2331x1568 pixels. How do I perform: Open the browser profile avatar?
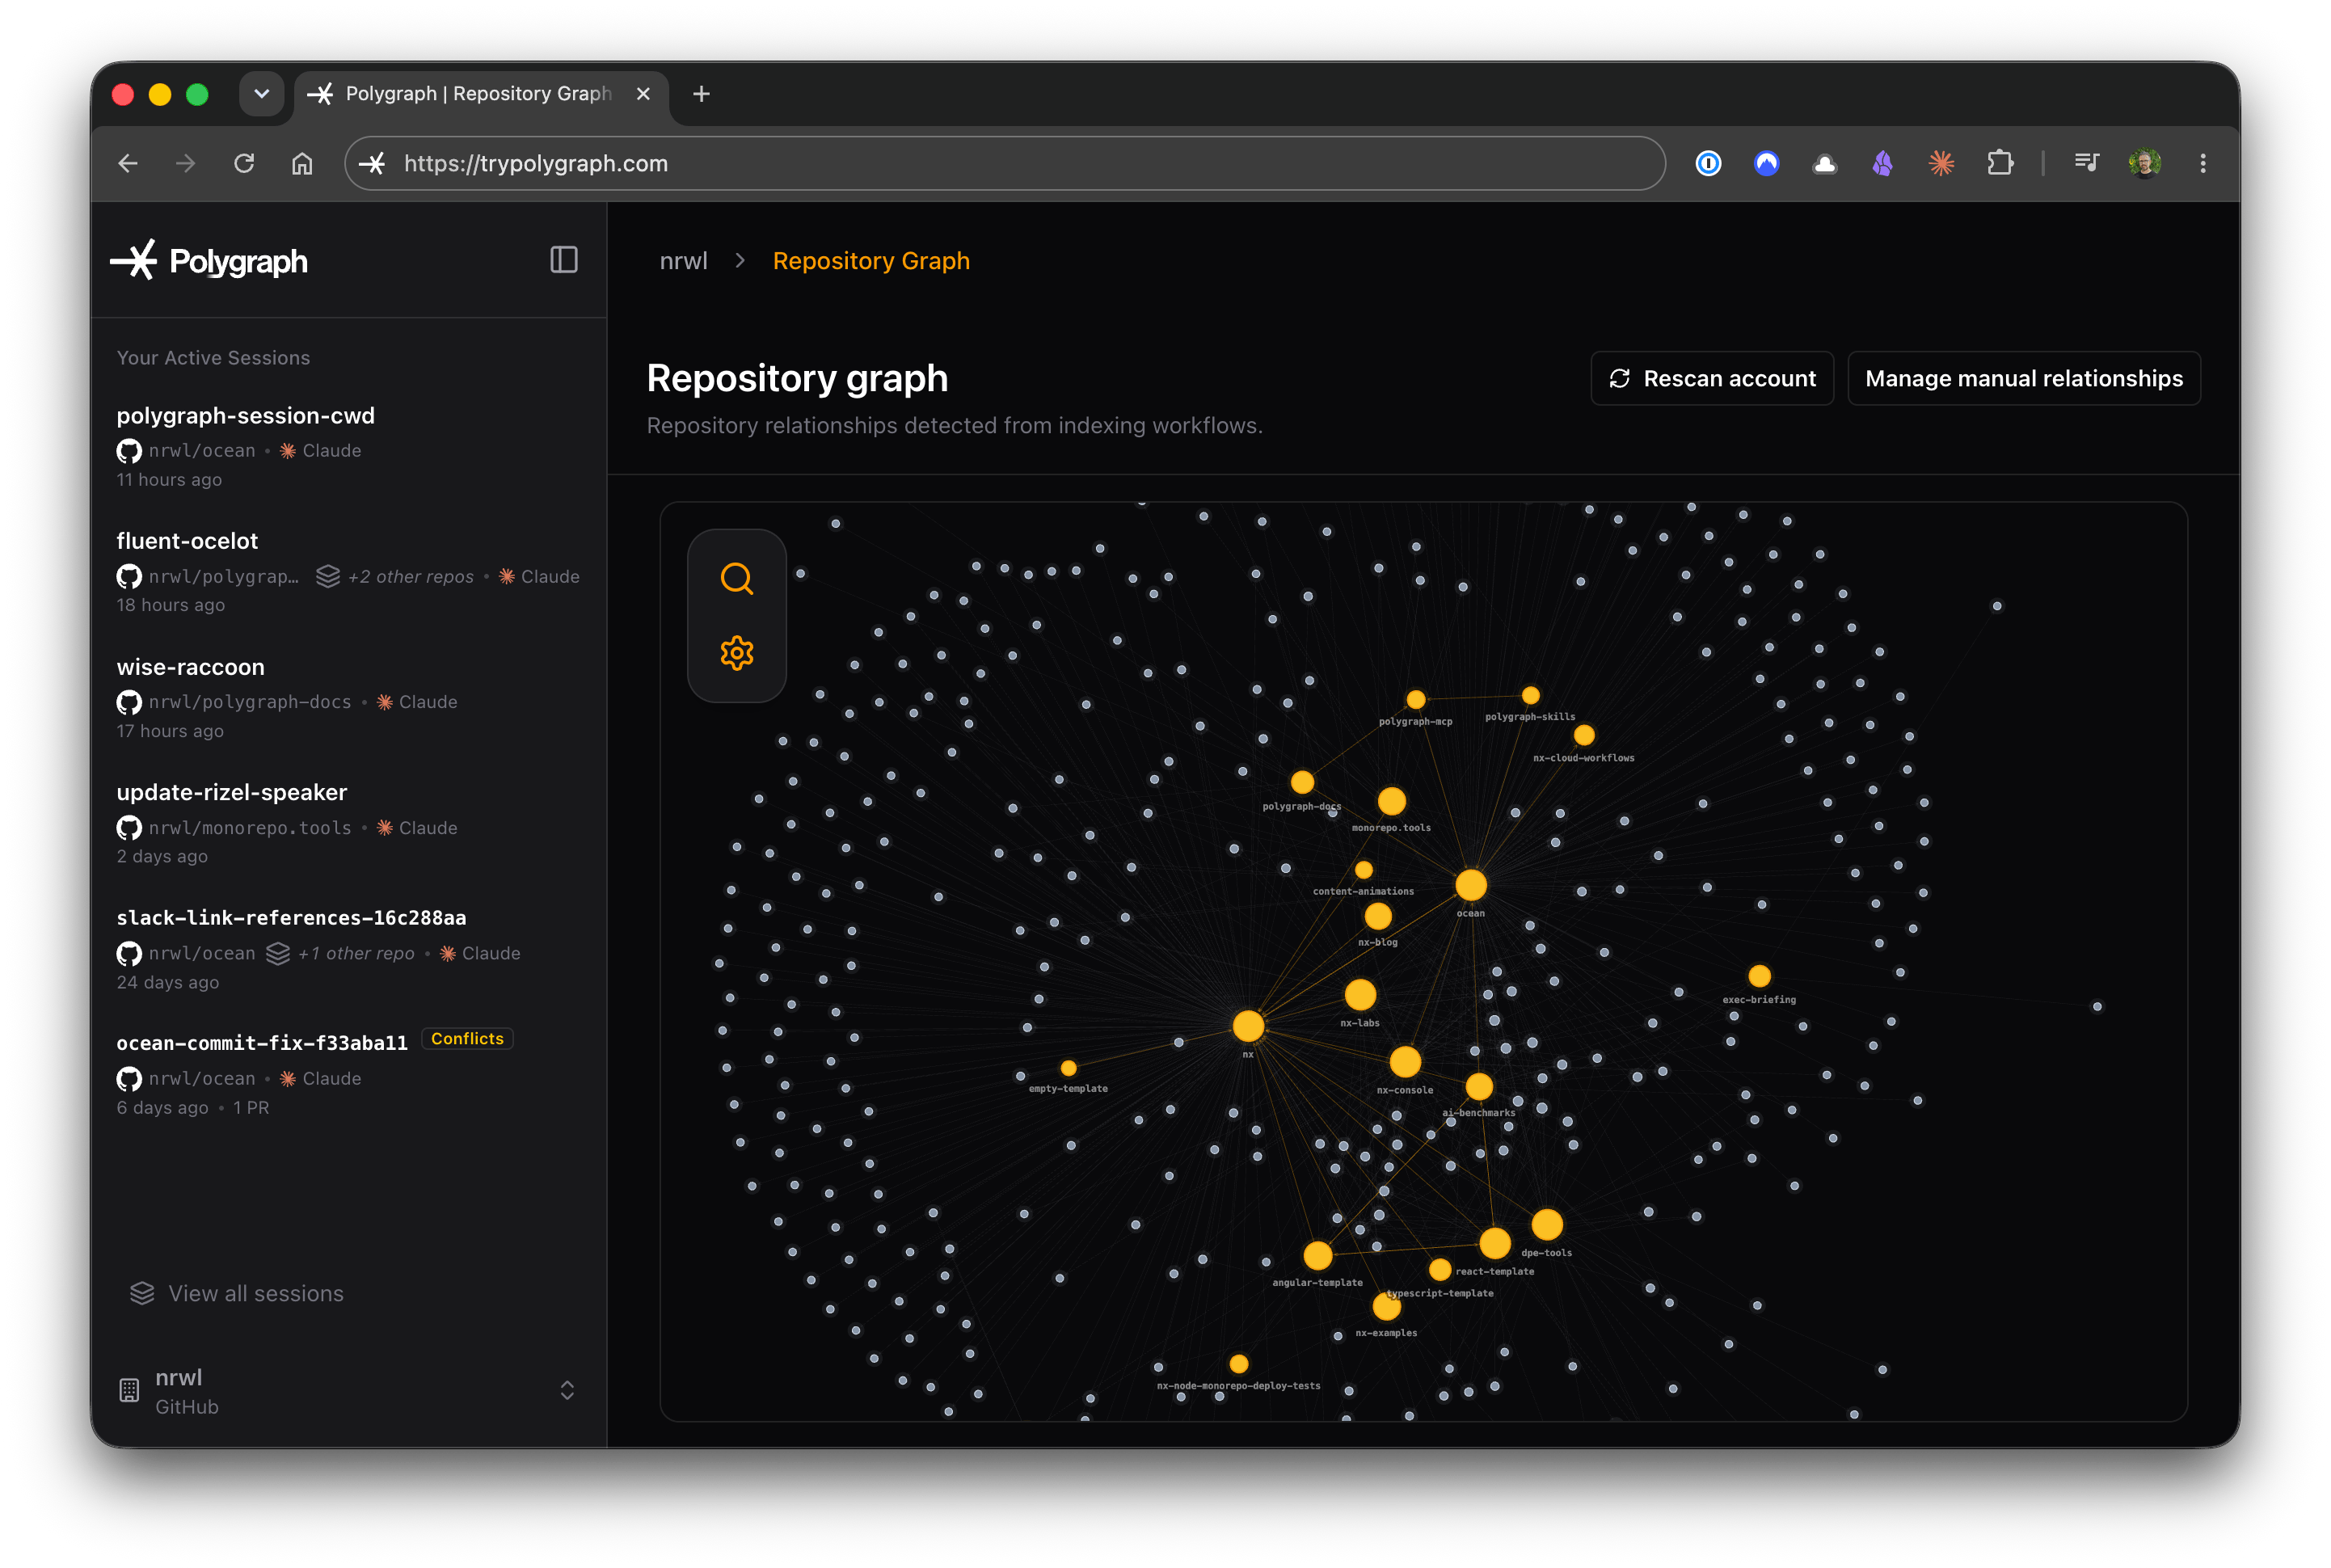click(2145, 163)
